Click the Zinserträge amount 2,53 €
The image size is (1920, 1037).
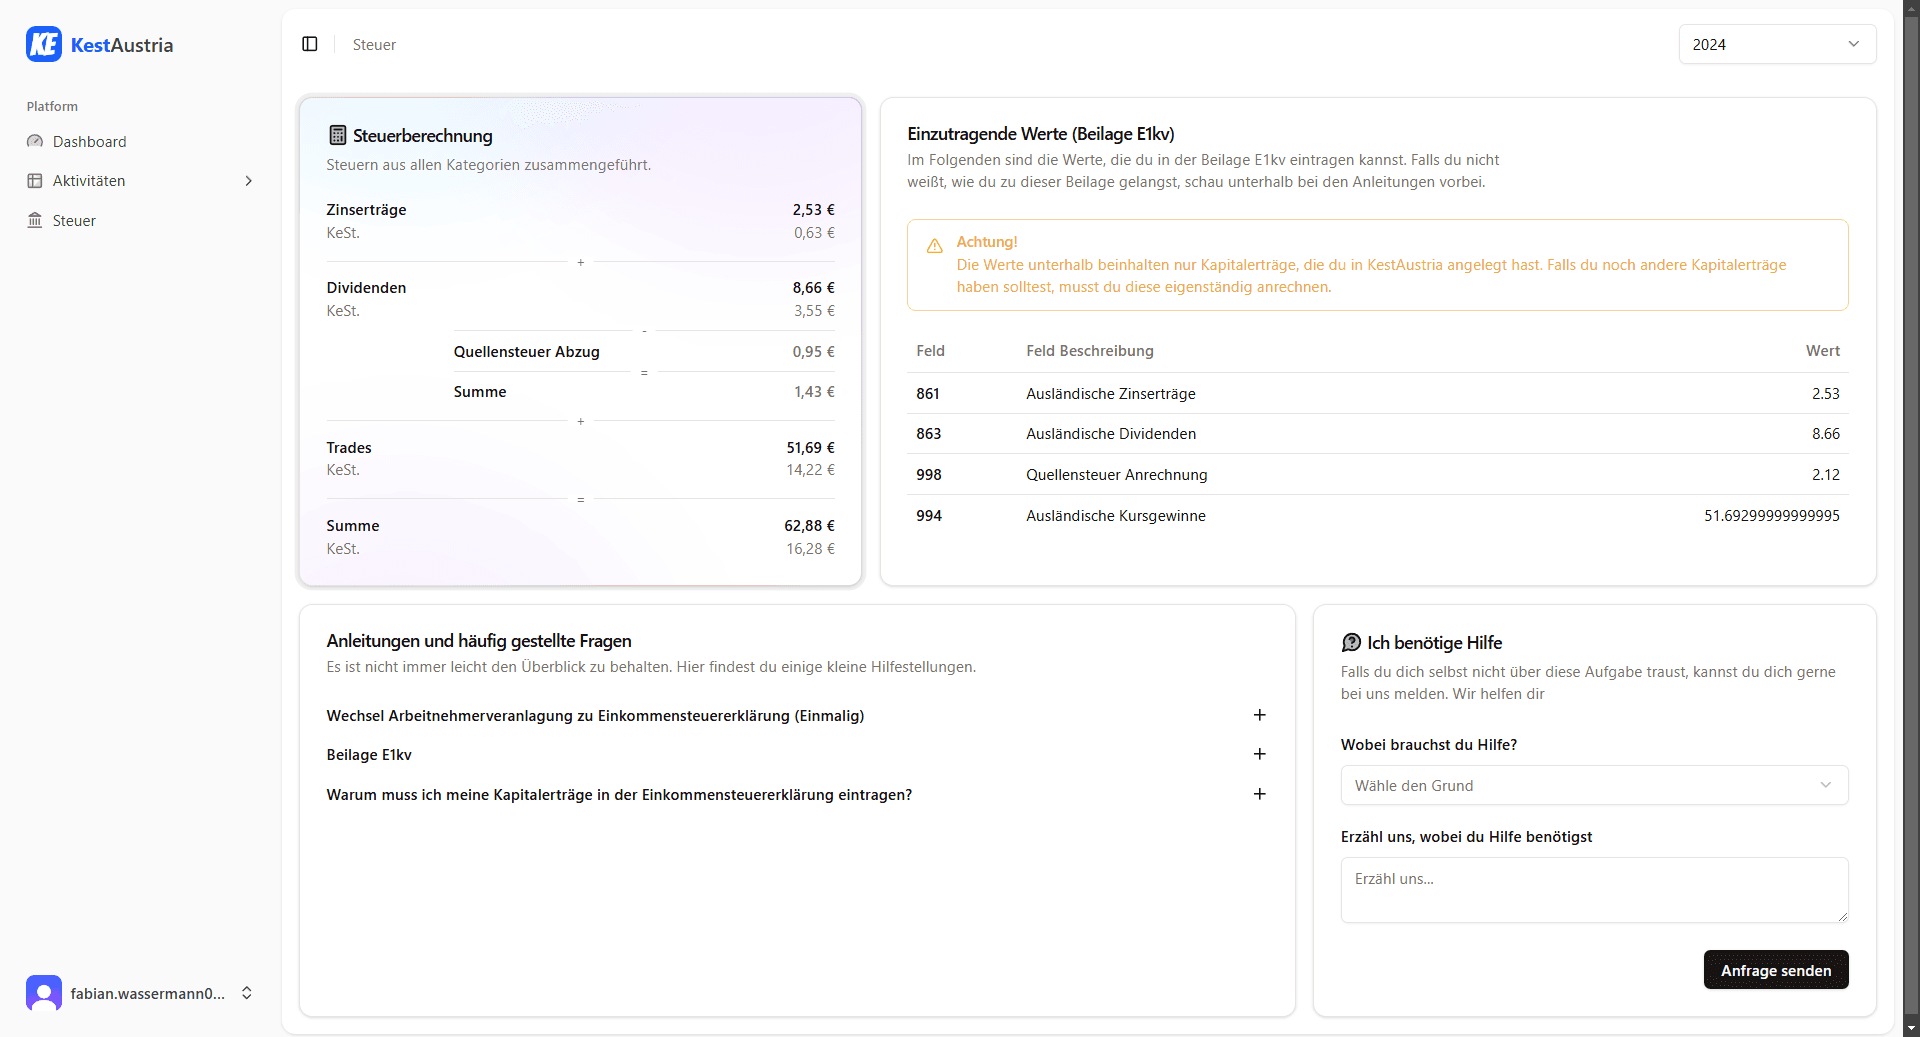pos(814,210)
